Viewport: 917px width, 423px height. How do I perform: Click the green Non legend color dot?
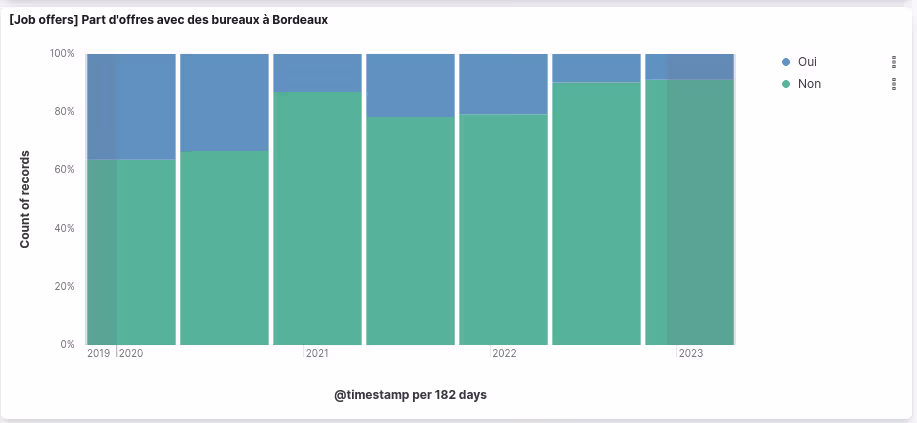pyautogui.click(x=786, y=84)
